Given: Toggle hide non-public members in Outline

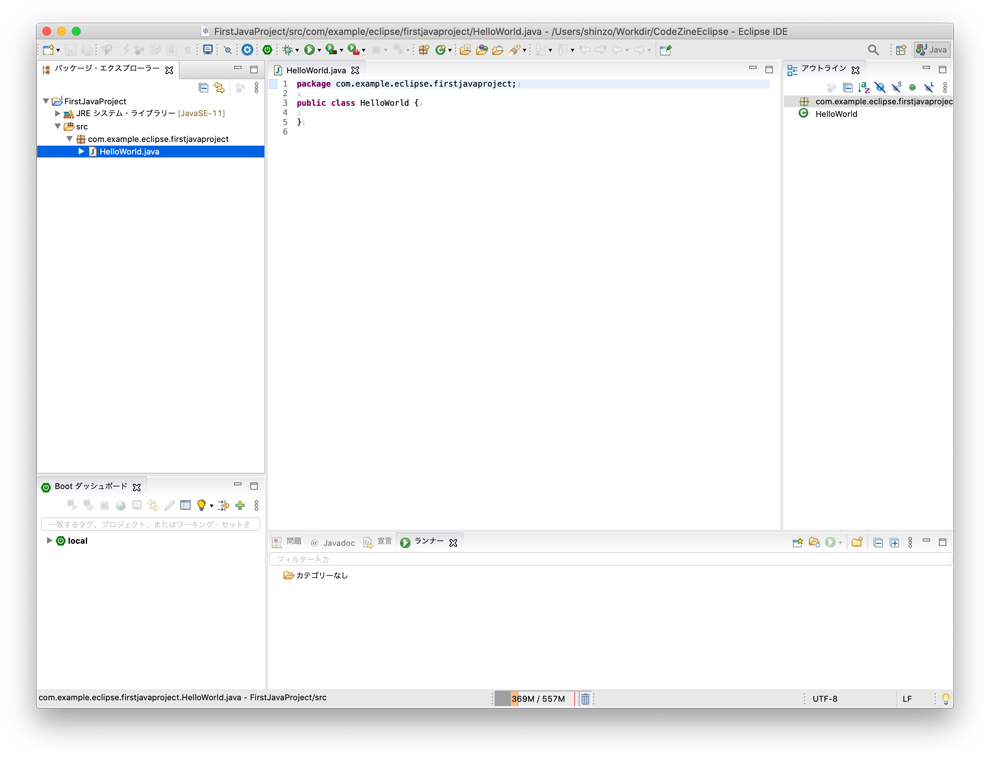Looking at the screenshot, I should (912, 88).
